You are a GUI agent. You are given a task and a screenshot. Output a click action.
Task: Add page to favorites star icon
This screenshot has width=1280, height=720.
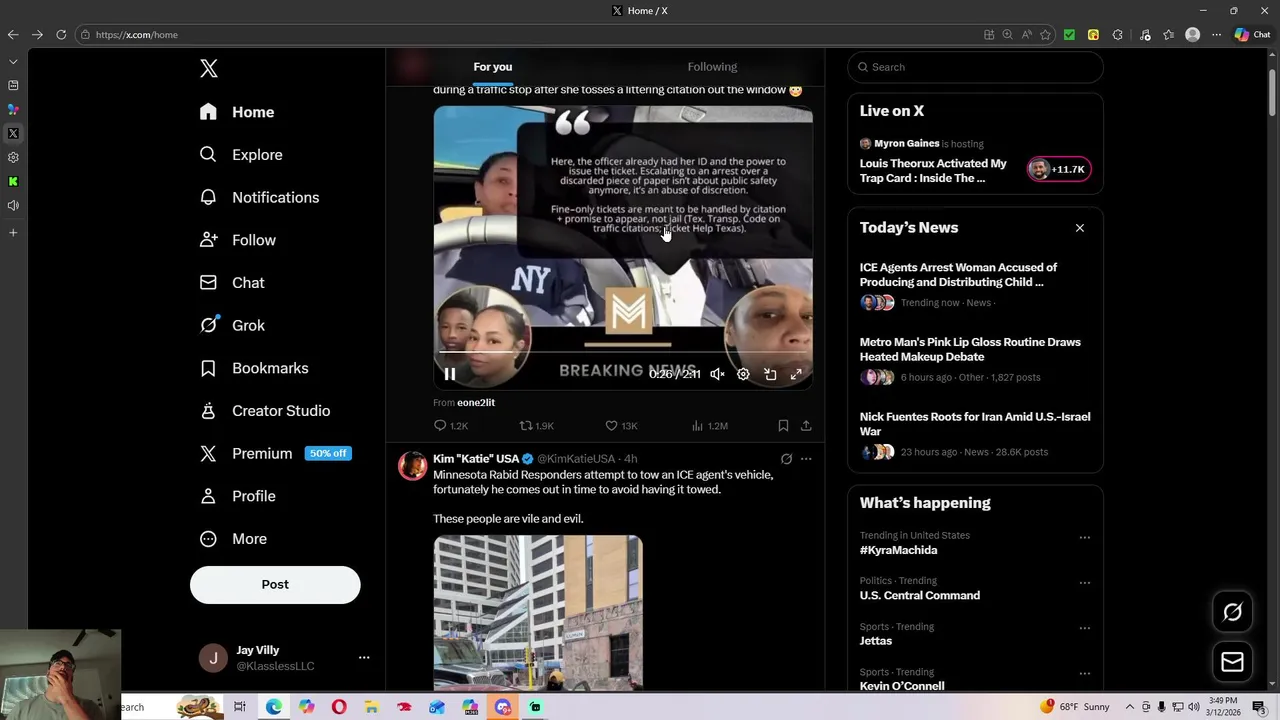pyautogui.click(x=1045, y=34)
